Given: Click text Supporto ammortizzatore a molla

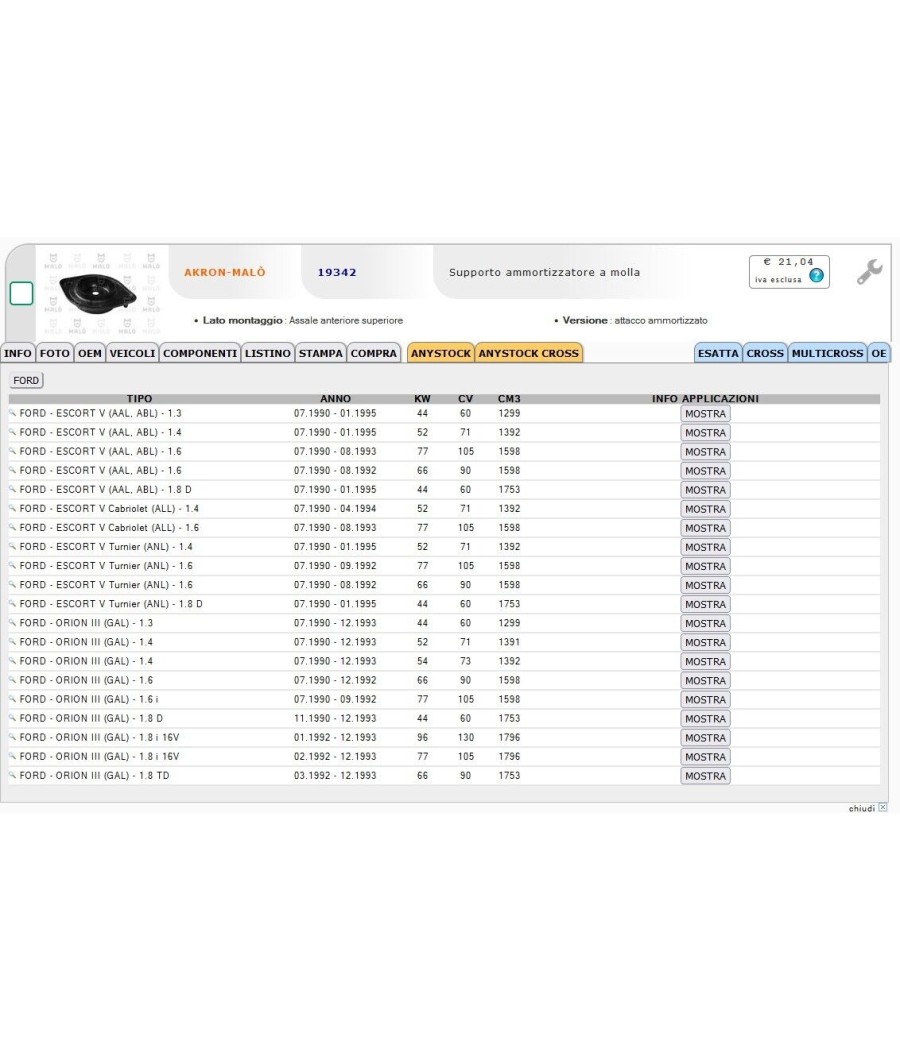Looking at the screenshot, I should 544,273.
